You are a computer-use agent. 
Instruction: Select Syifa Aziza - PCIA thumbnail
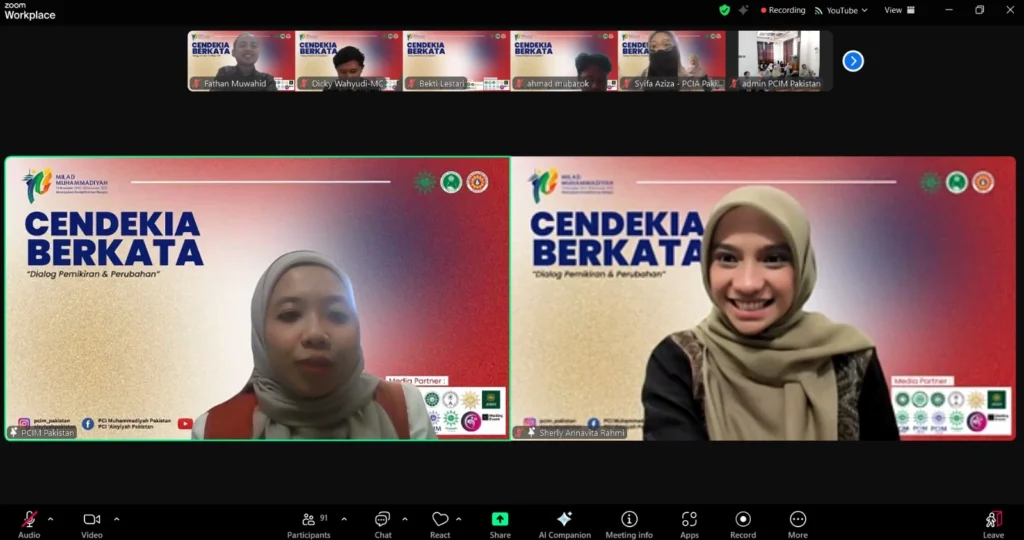672,61
